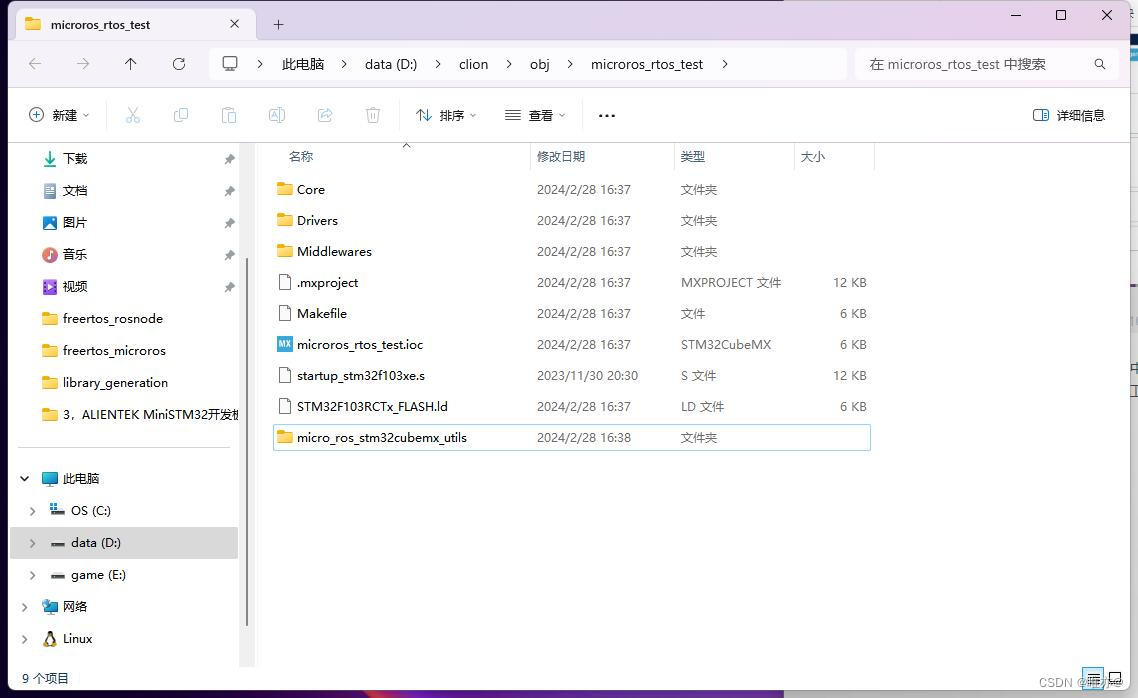Collapse the 此电脑 tree node

click(x=25, y=478)
